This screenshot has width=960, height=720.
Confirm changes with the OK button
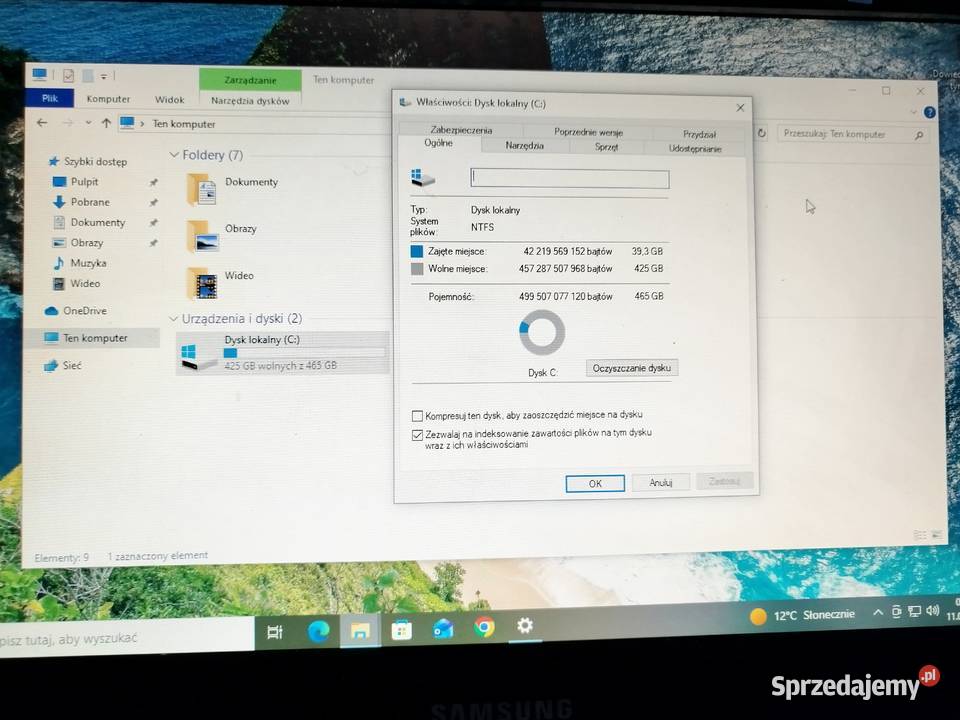tap(595, 483)
